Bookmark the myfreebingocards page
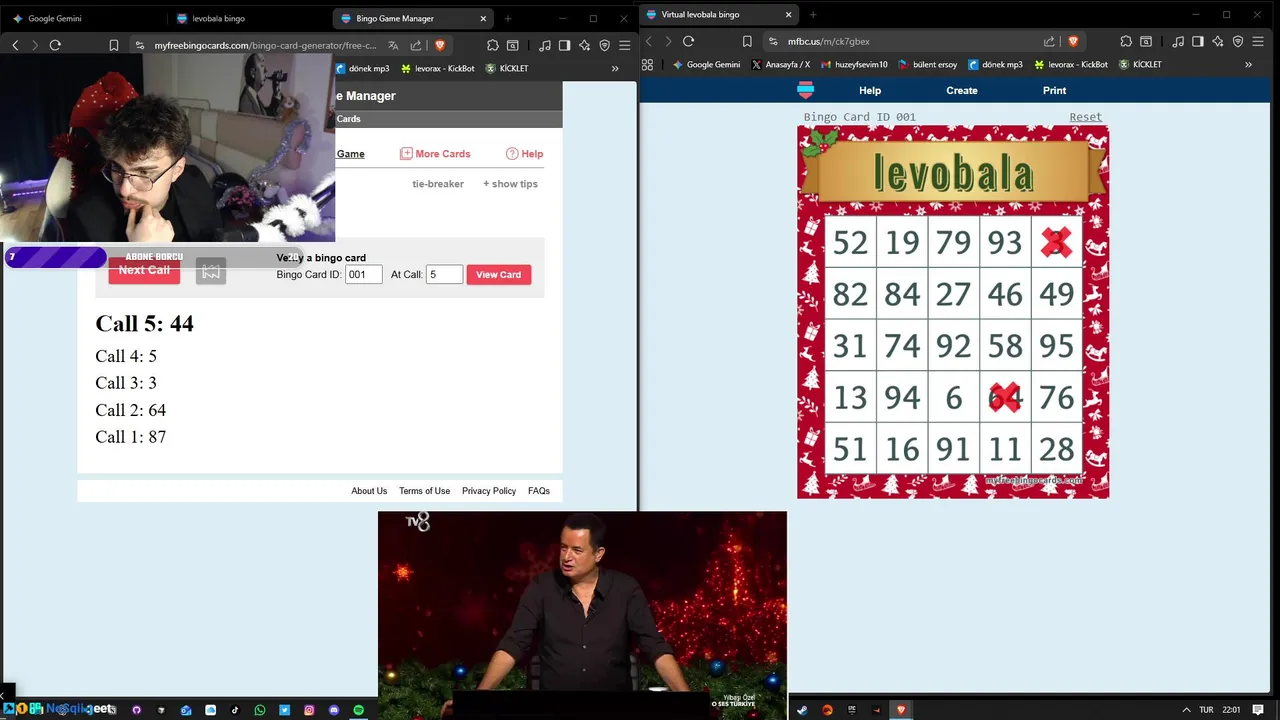The width and height of the screenshot is (1280, 720). pos(114,45)
